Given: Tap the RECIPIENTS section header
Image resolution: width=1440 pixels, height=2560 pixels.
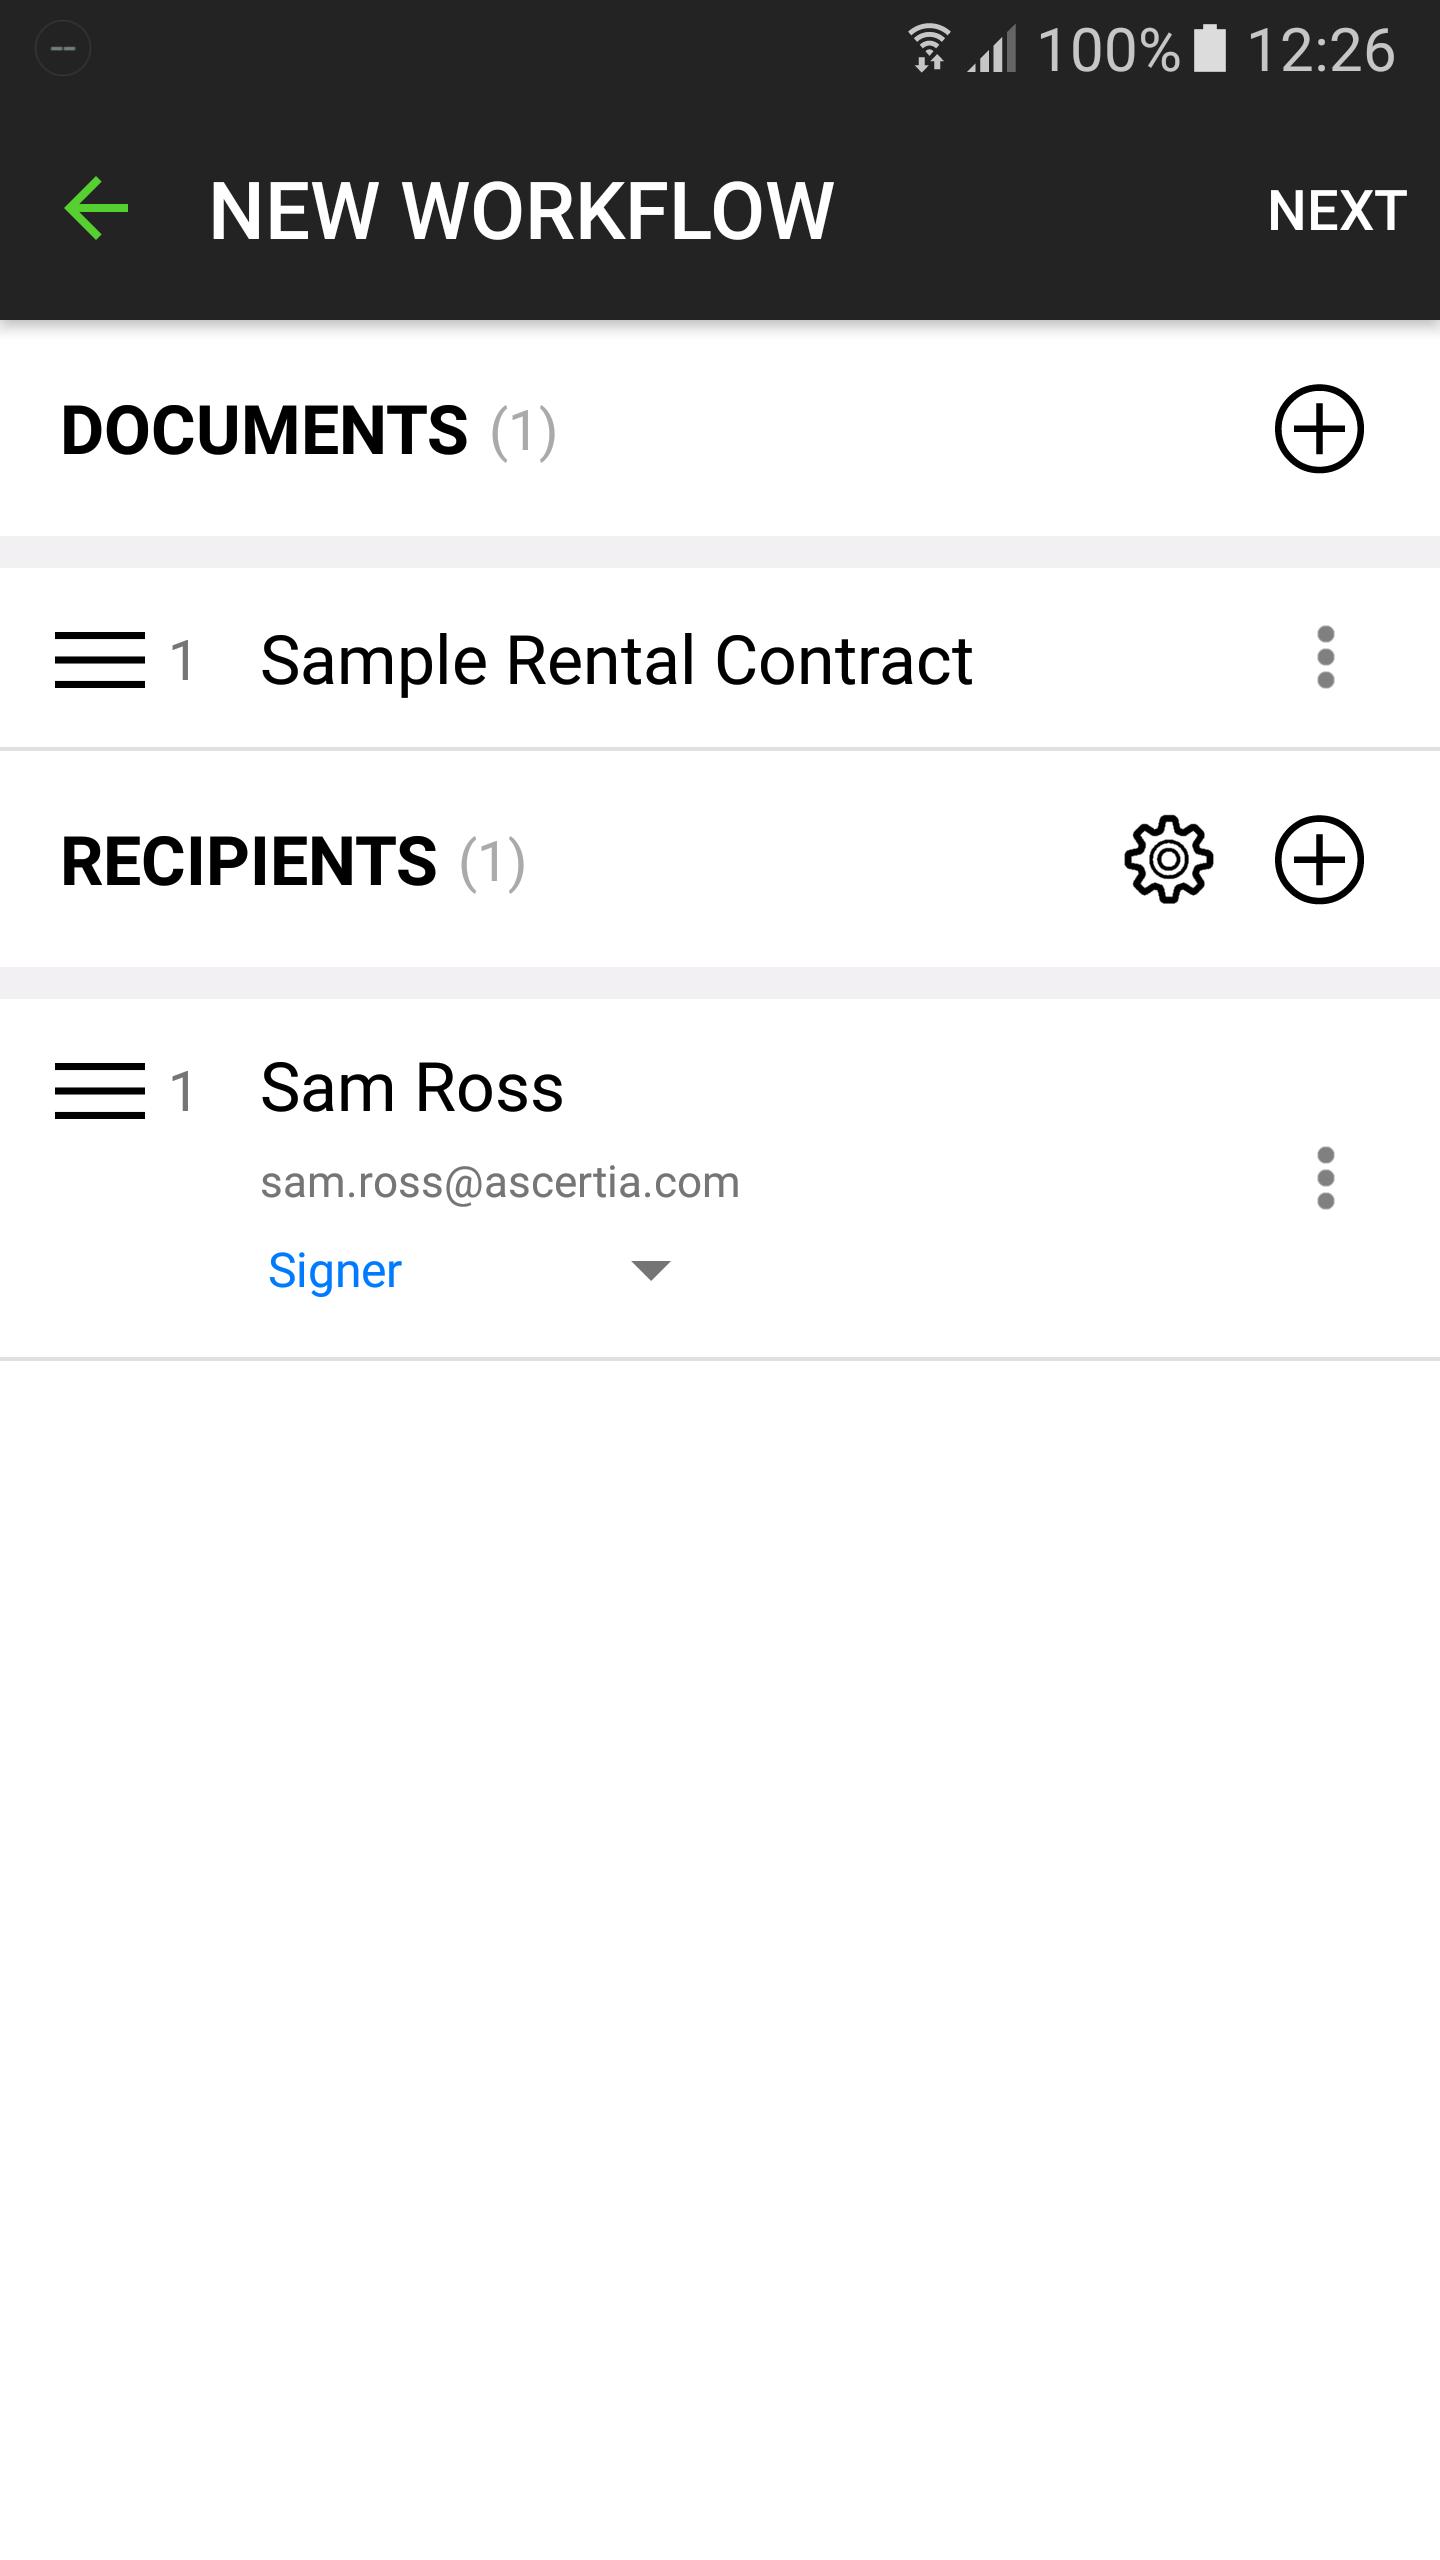Looking at the screenshot, I should tap(249, 862).
